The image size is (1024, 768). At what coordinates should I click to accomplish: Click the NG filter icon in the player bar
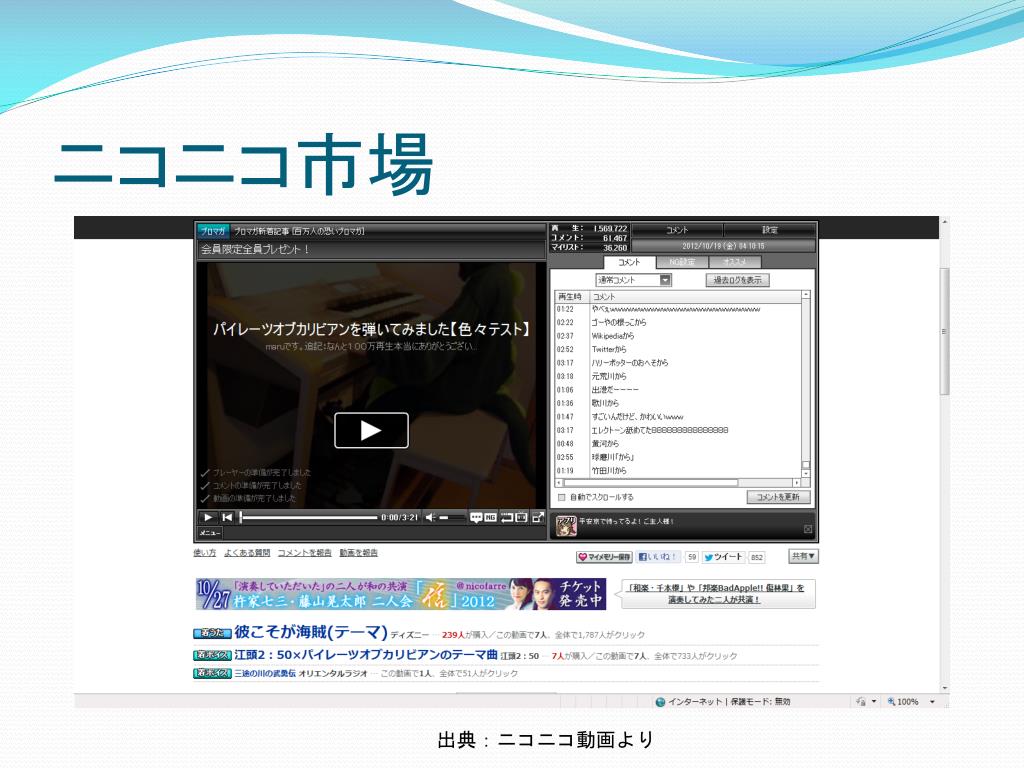pyautogui.click(x=490, y=517)
